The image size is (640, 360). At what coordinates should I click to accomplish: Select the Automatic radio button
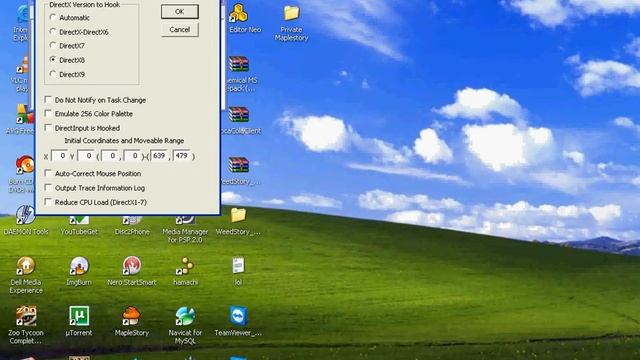click(x=53, y=18)
